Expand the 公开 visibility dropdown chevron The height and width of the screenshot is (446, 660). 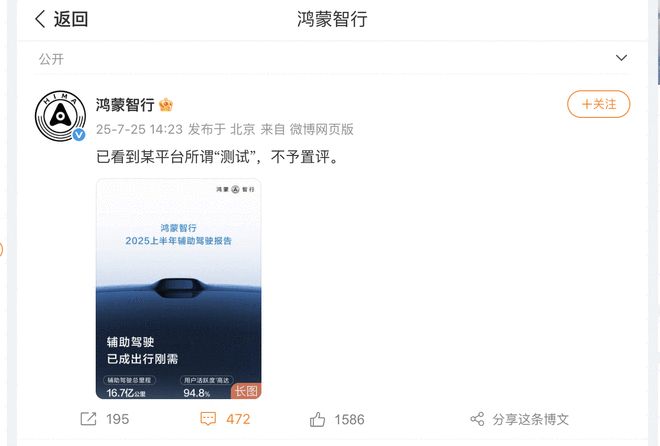[621, 58]
